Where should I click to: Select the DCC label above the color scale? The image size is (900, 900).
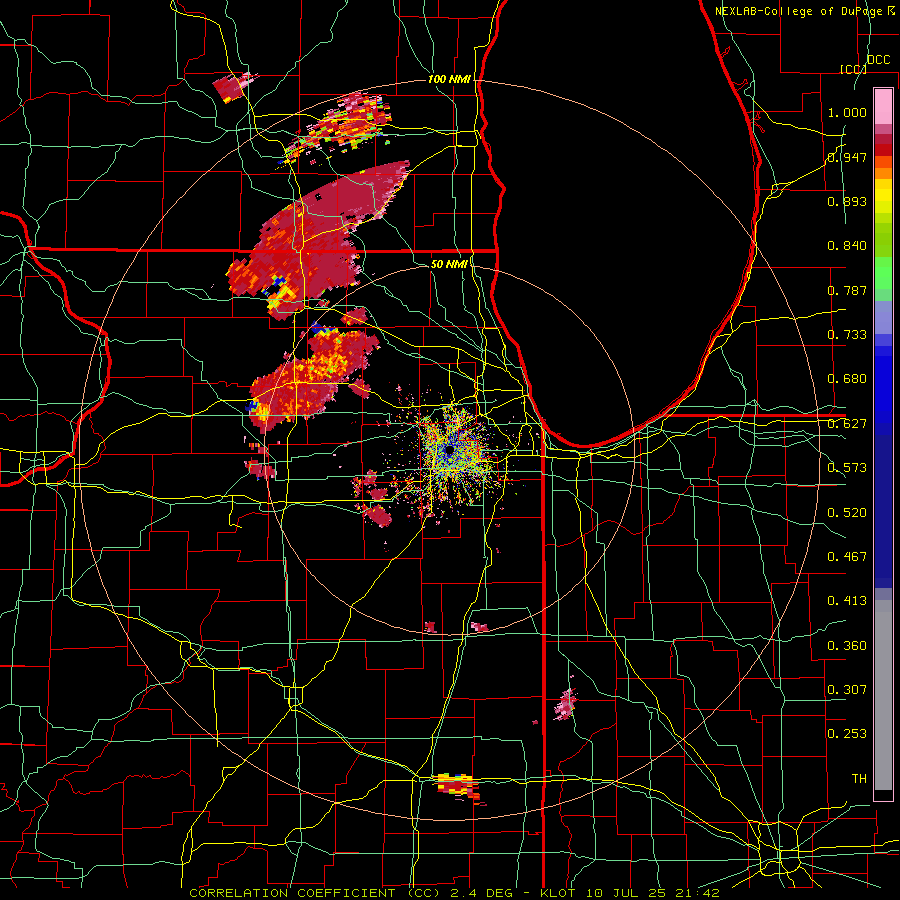coord(878,60)
